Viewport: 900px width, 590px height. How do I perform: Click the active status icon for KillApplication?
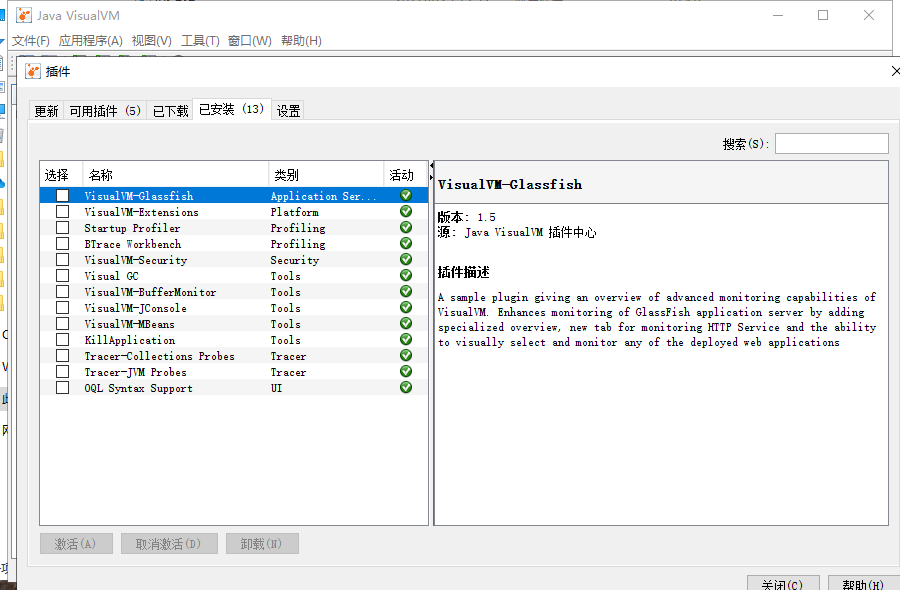click(406, 339)
